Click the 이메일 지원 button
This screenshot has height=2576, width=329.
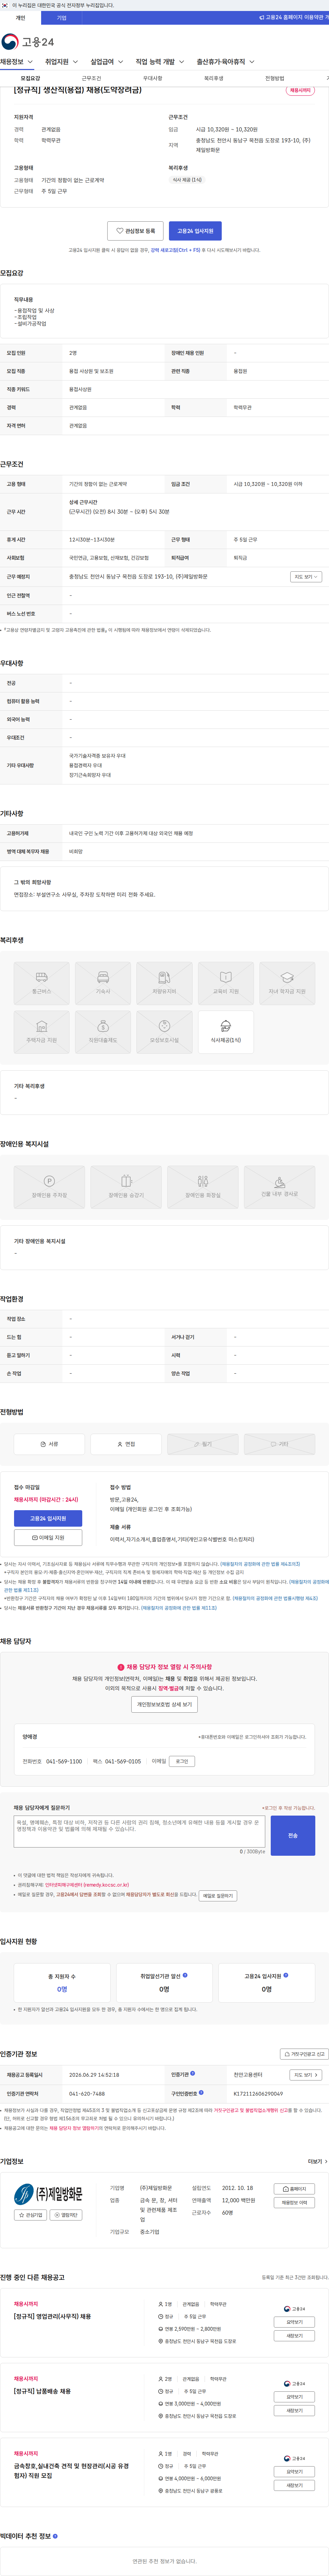coord(48,1538)
